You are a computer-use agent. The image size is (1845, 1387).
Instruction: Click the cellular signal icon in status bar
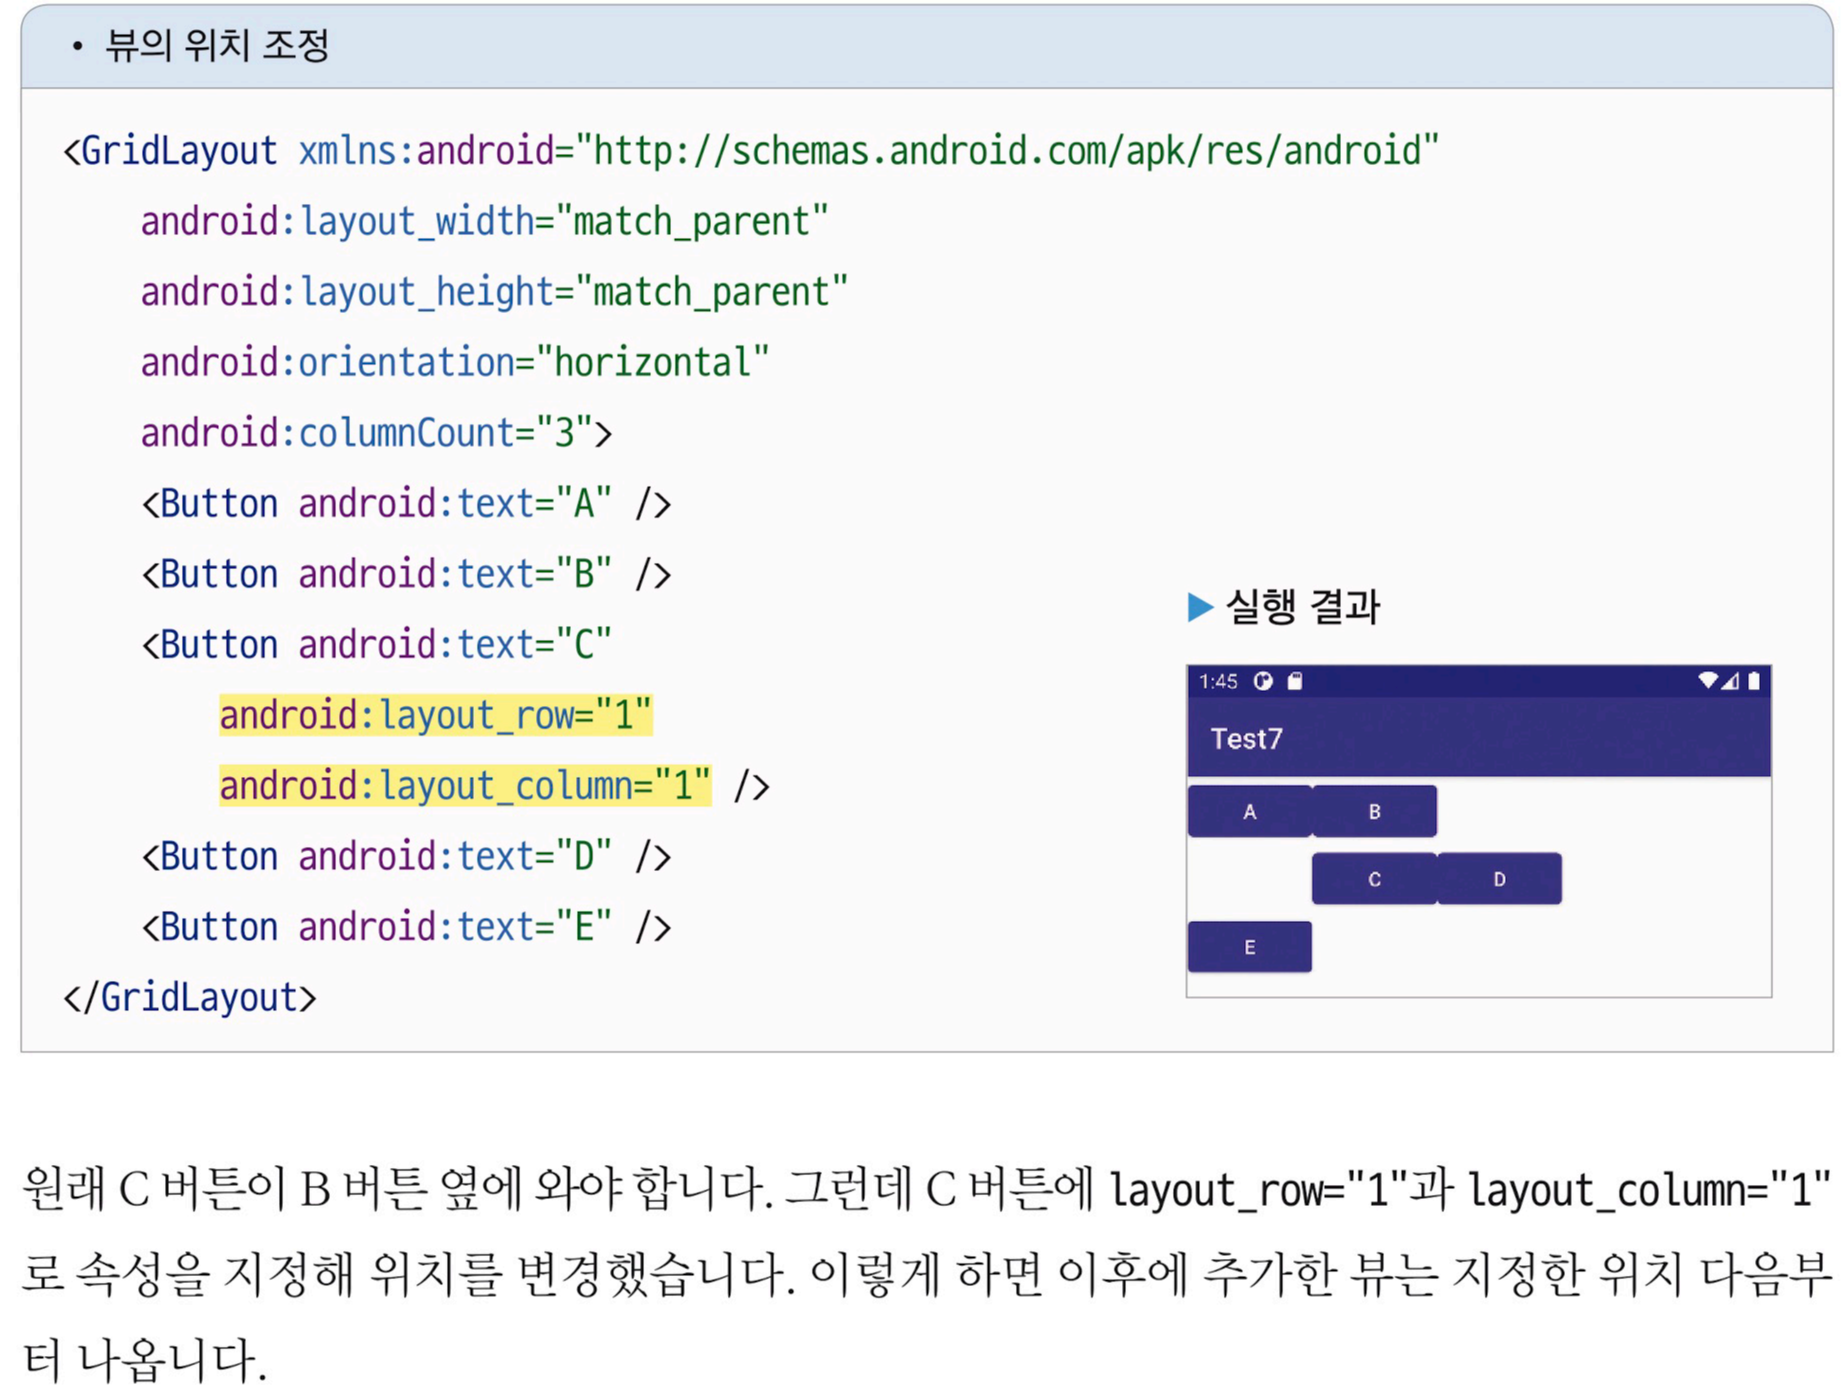[x=1730, y=681]
